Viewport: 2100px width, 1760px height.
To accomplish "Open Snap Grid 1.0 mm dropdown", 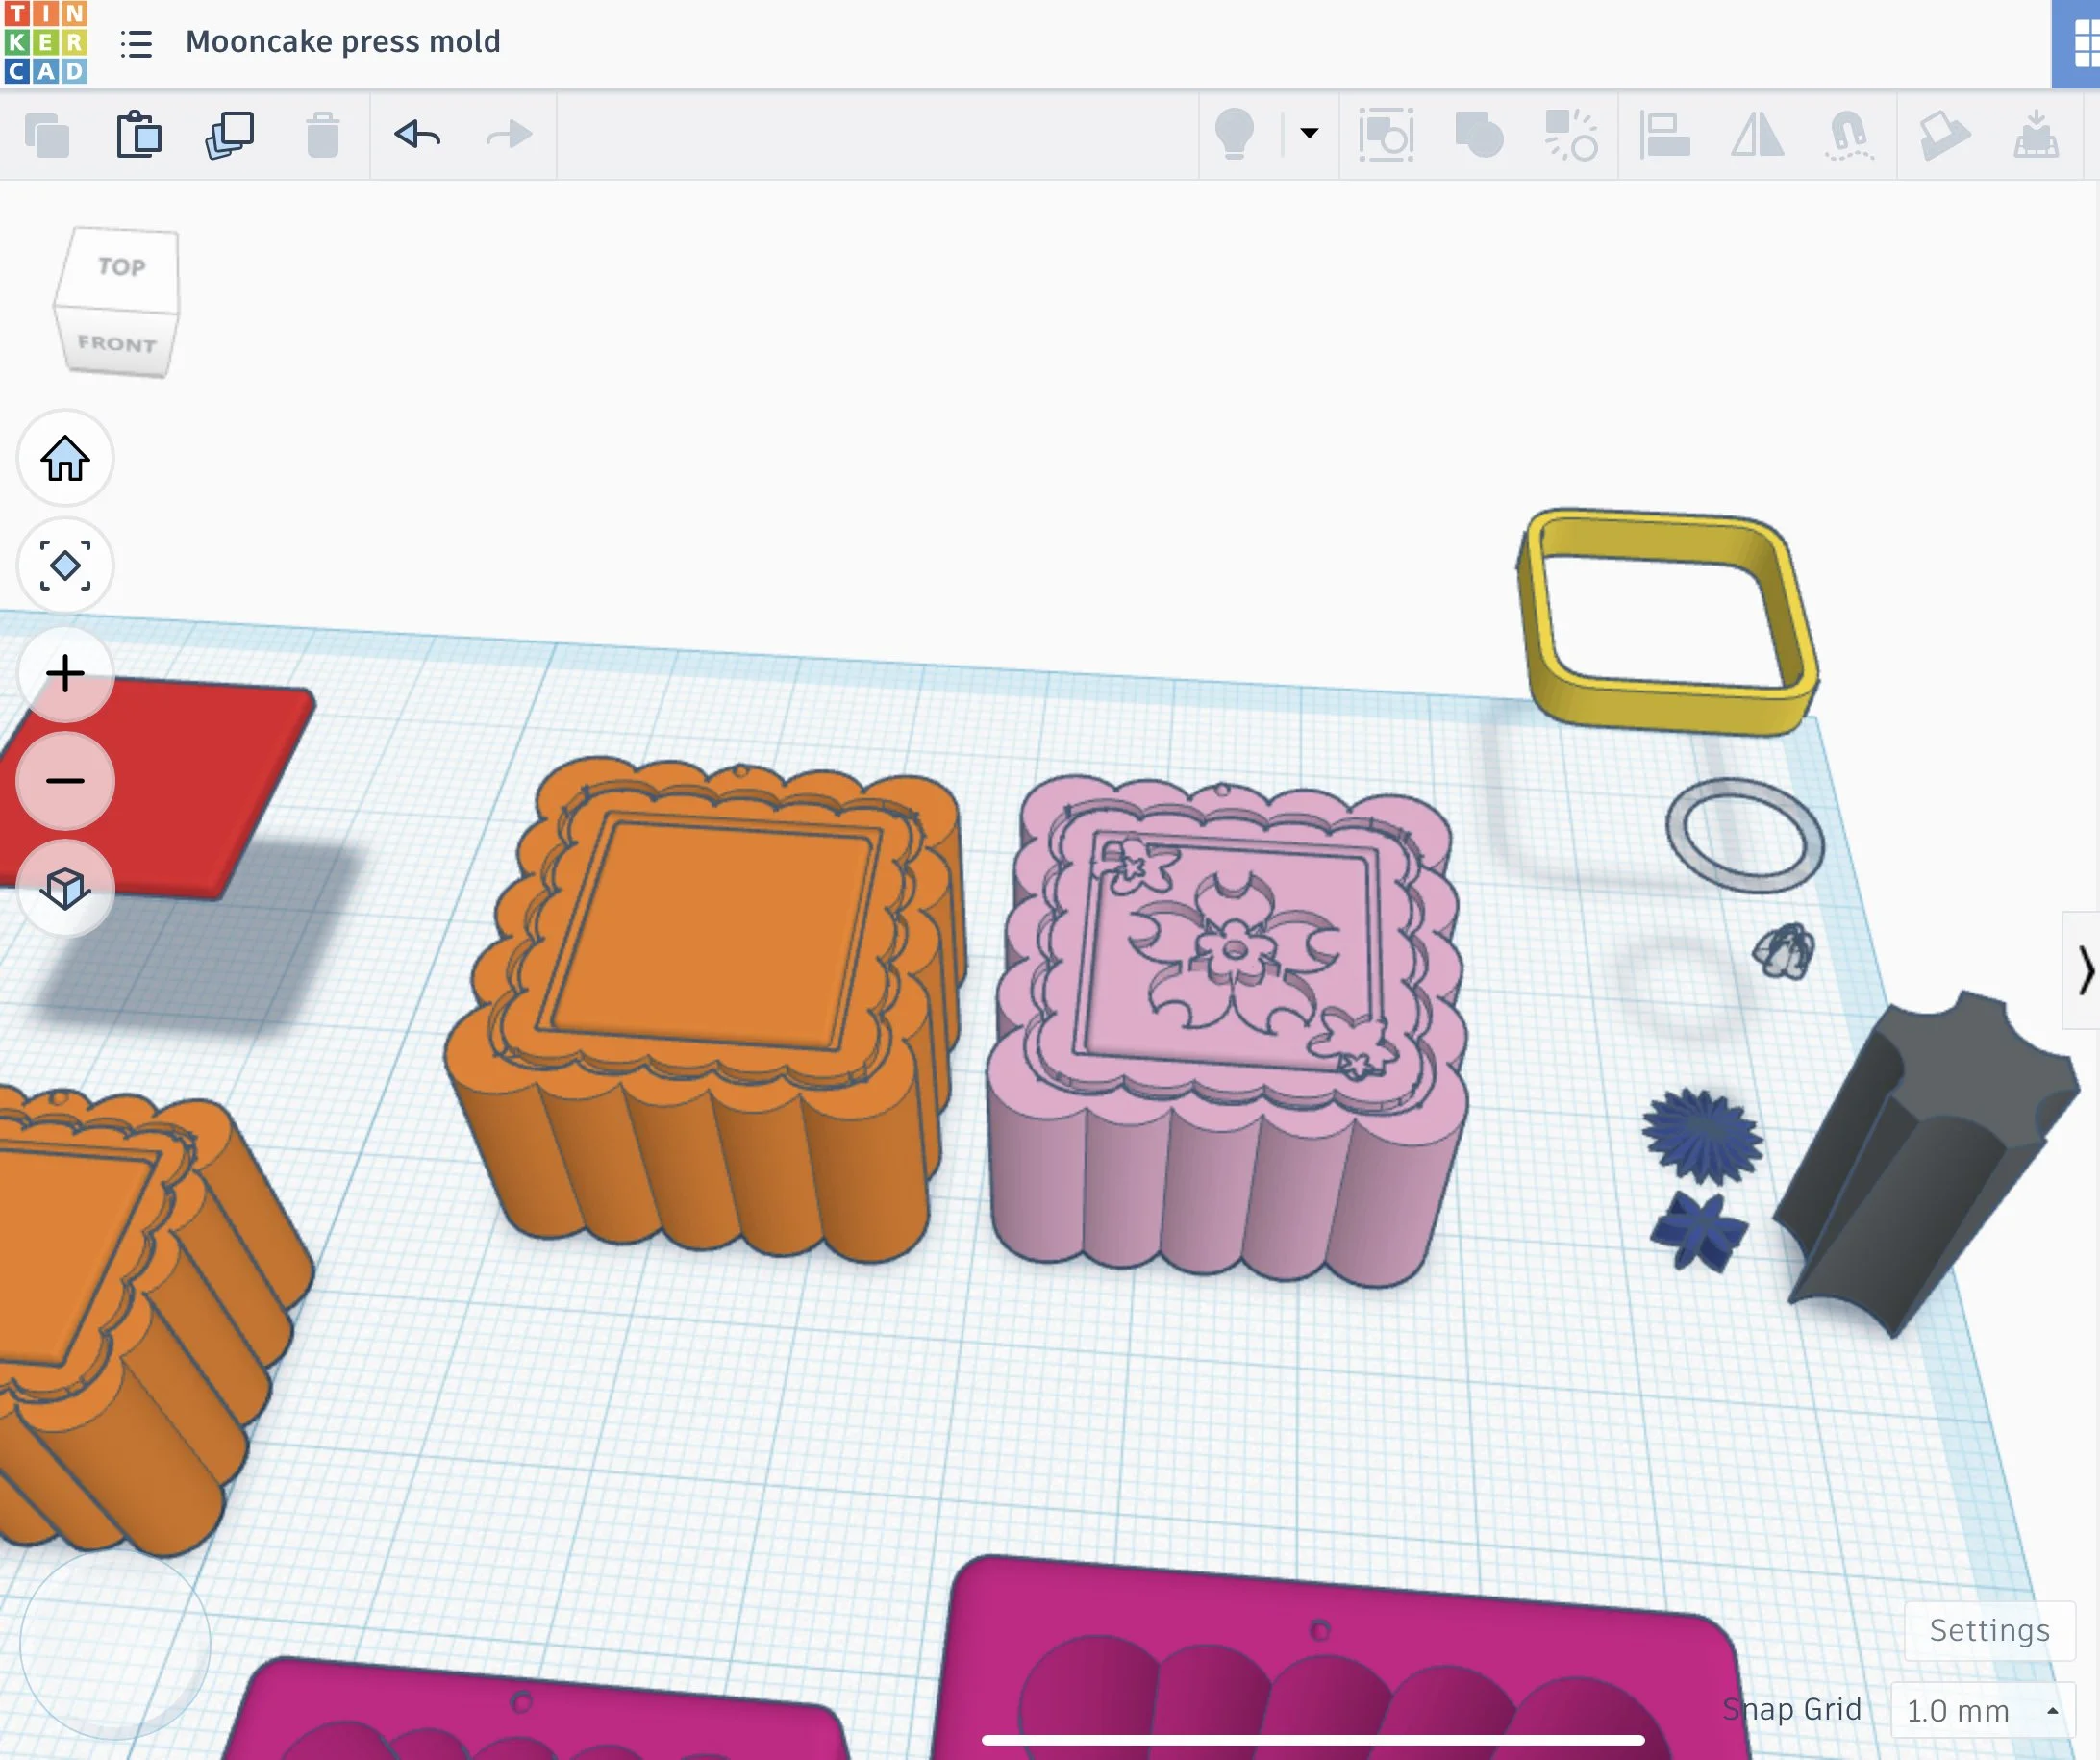I will (x=1981, y=1711).
